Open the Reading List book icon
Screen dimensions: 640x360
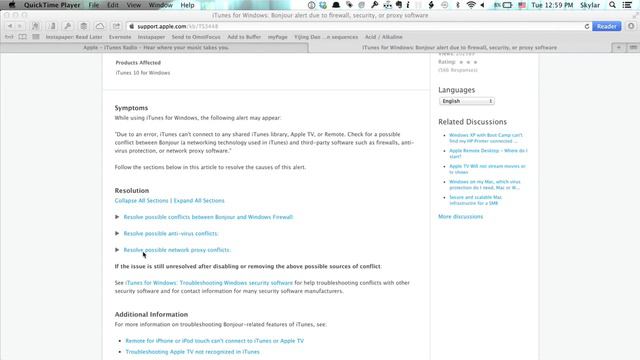point(22,37)
